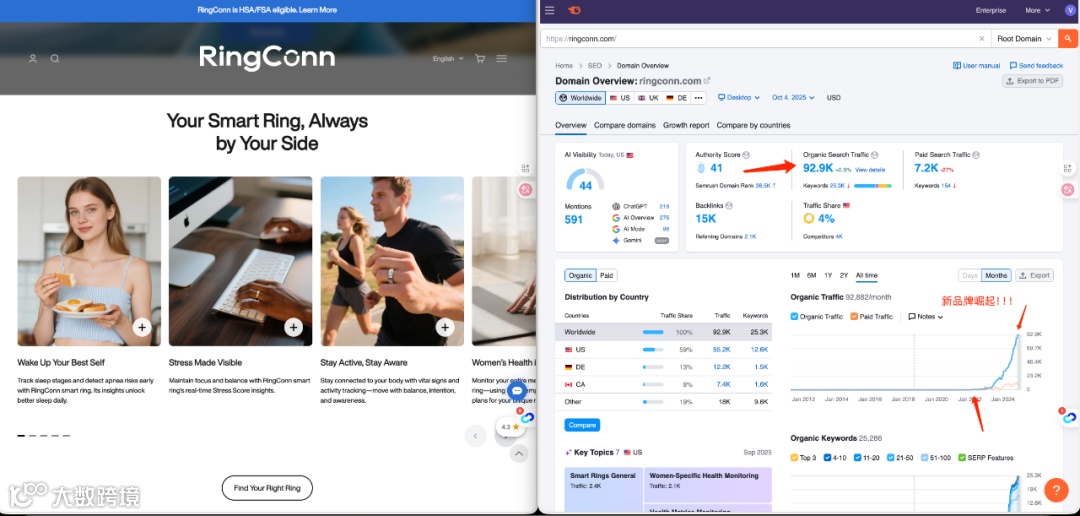Toggle 51-100 keywords checkbox
Screen dimensions: 1080x516
pos(925,457)
